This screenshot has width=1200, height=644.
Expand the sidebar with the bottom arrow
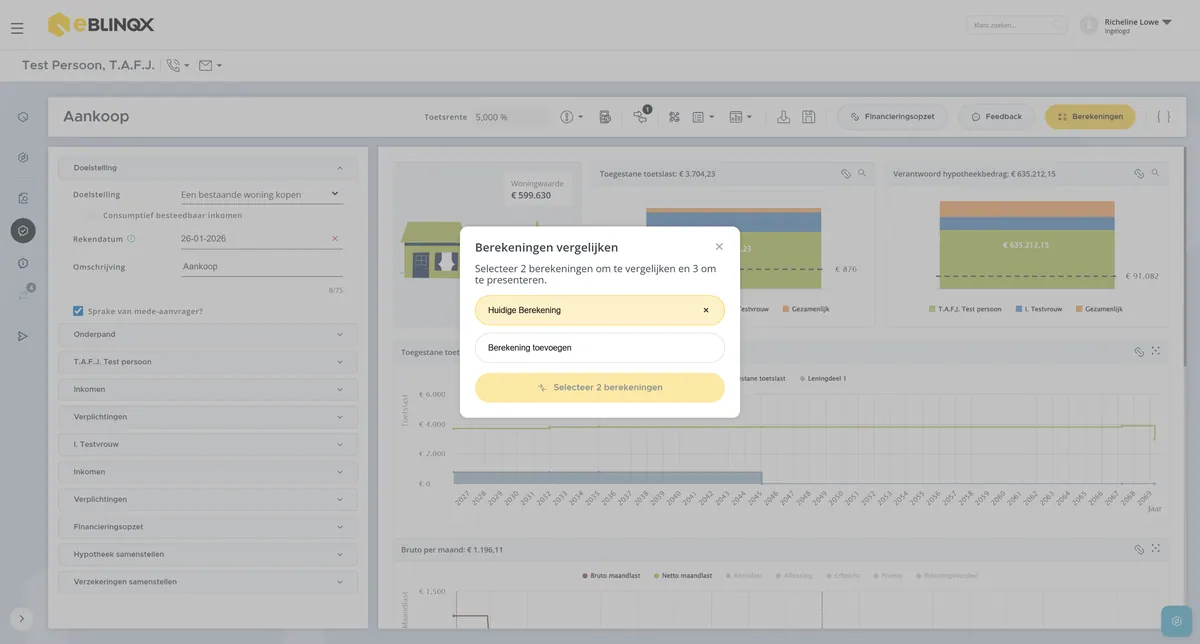(x=22, y=618)
